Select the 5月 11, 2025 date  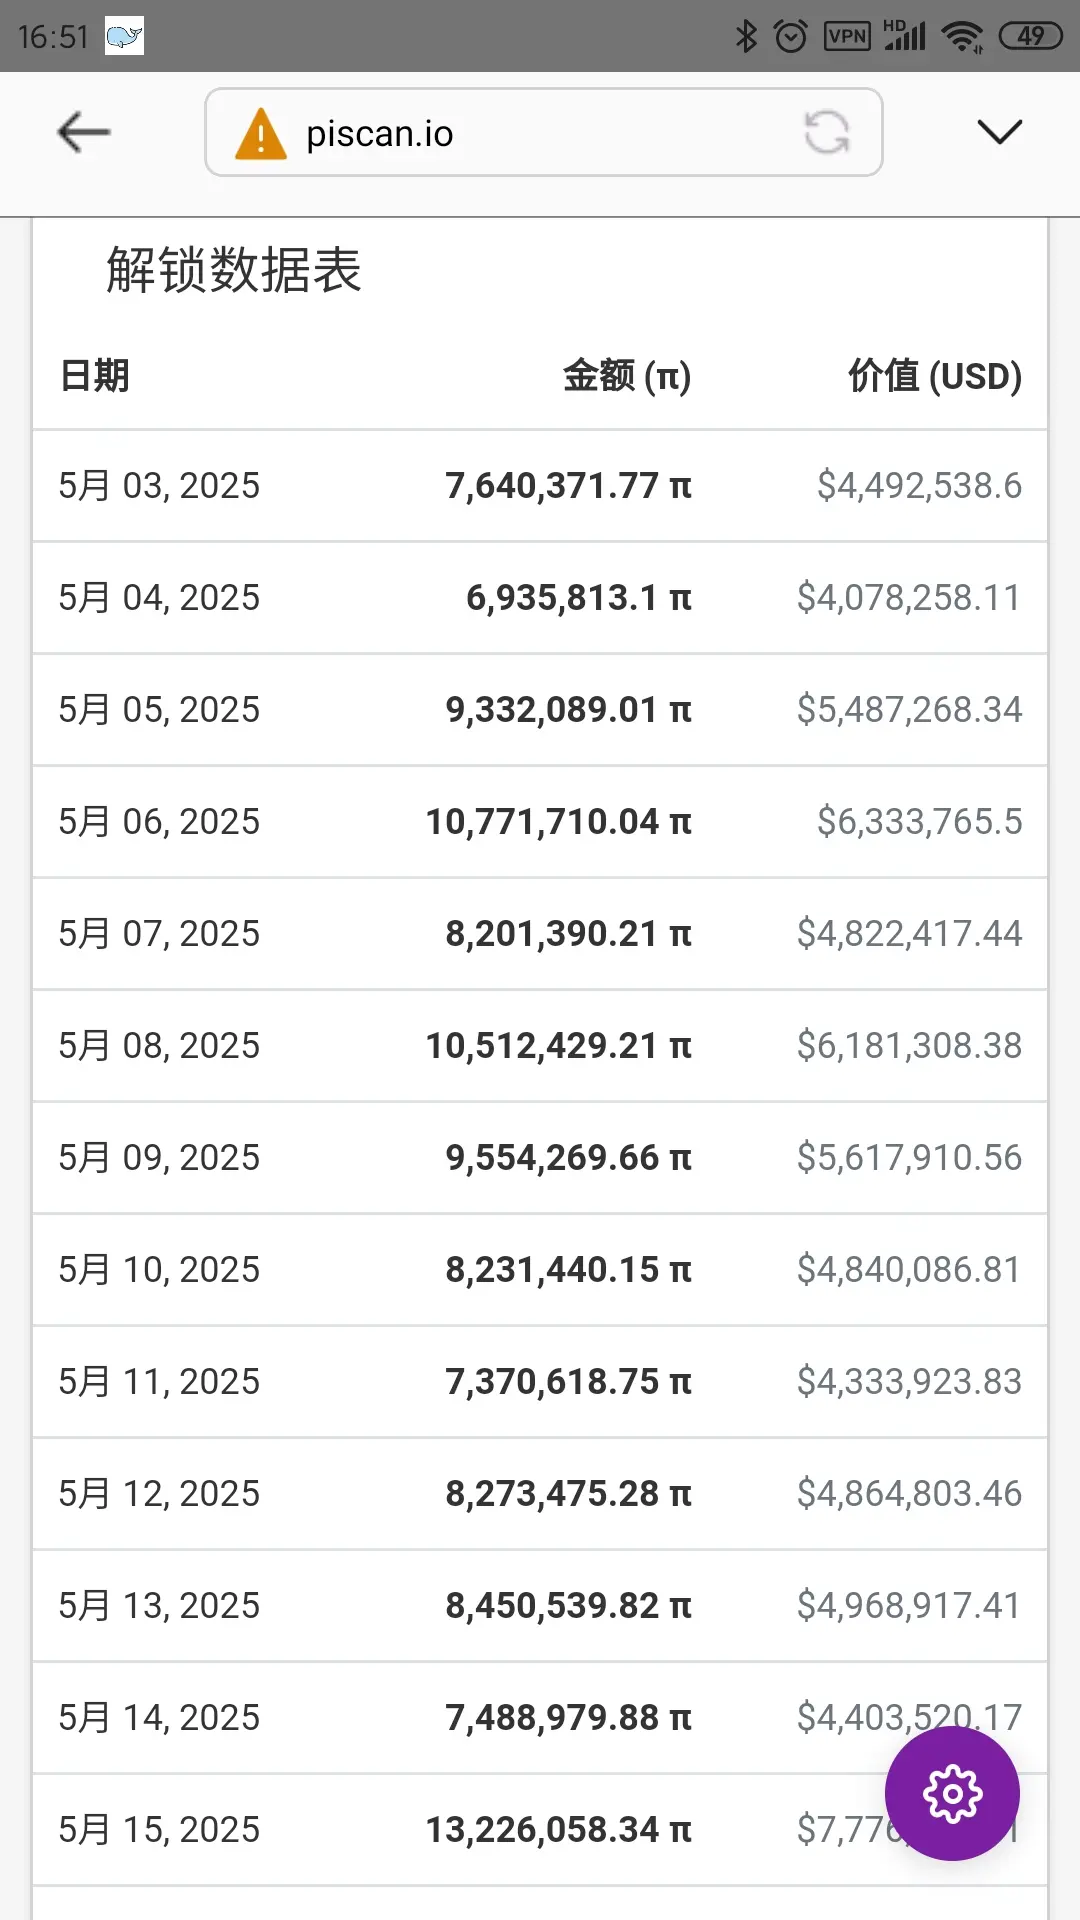coord(159,1382)
